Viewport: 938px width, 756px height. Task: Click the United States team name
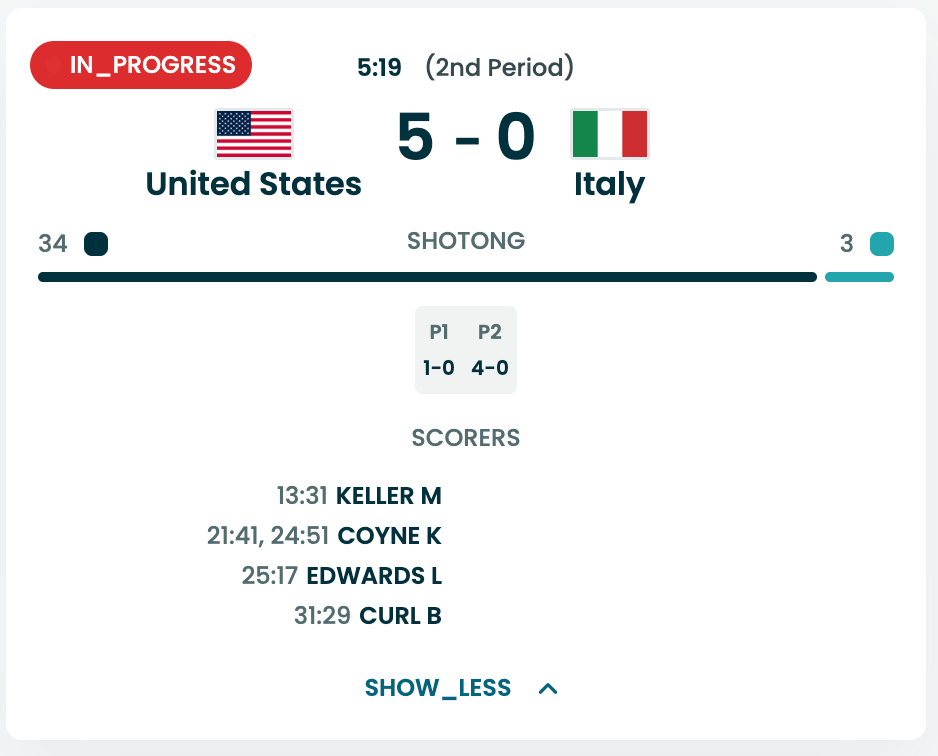pyautogui.click(x=254, y=184)
